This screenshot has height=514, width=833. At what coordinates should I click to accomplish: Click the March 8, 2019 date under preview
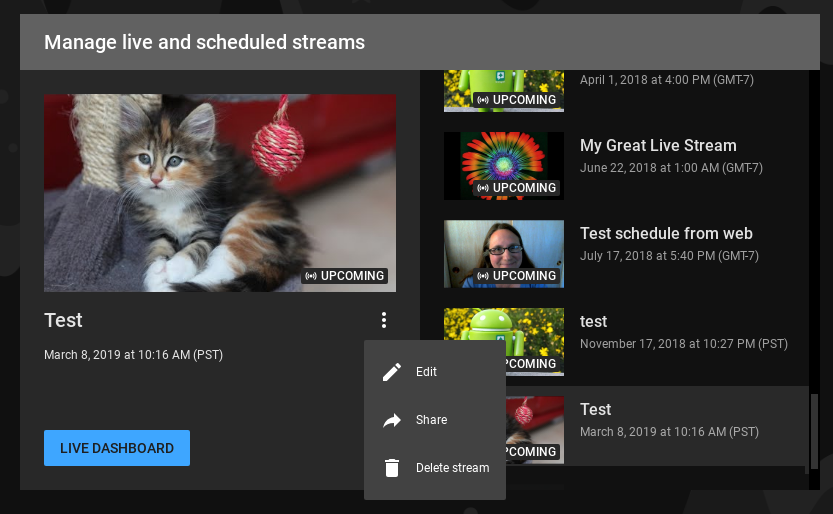[x=133, y=355]
